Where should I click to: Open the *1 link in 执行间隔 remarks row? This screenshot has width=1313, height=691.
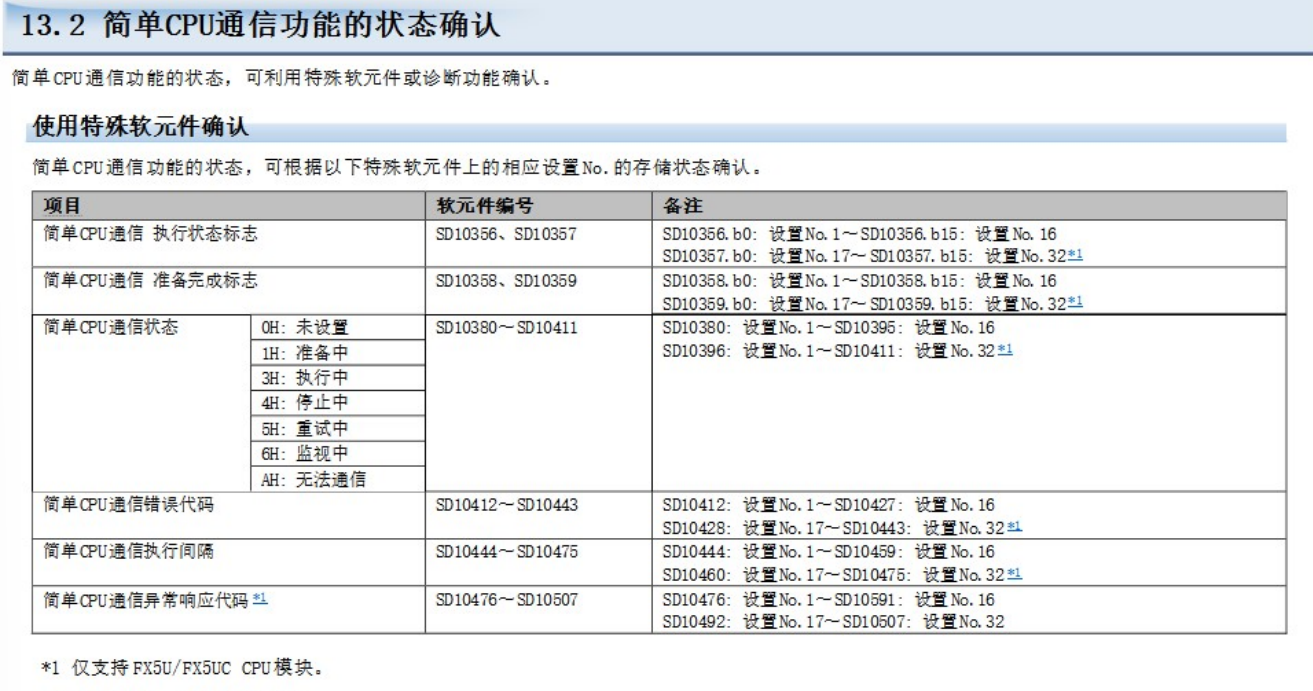point(1014,573)
